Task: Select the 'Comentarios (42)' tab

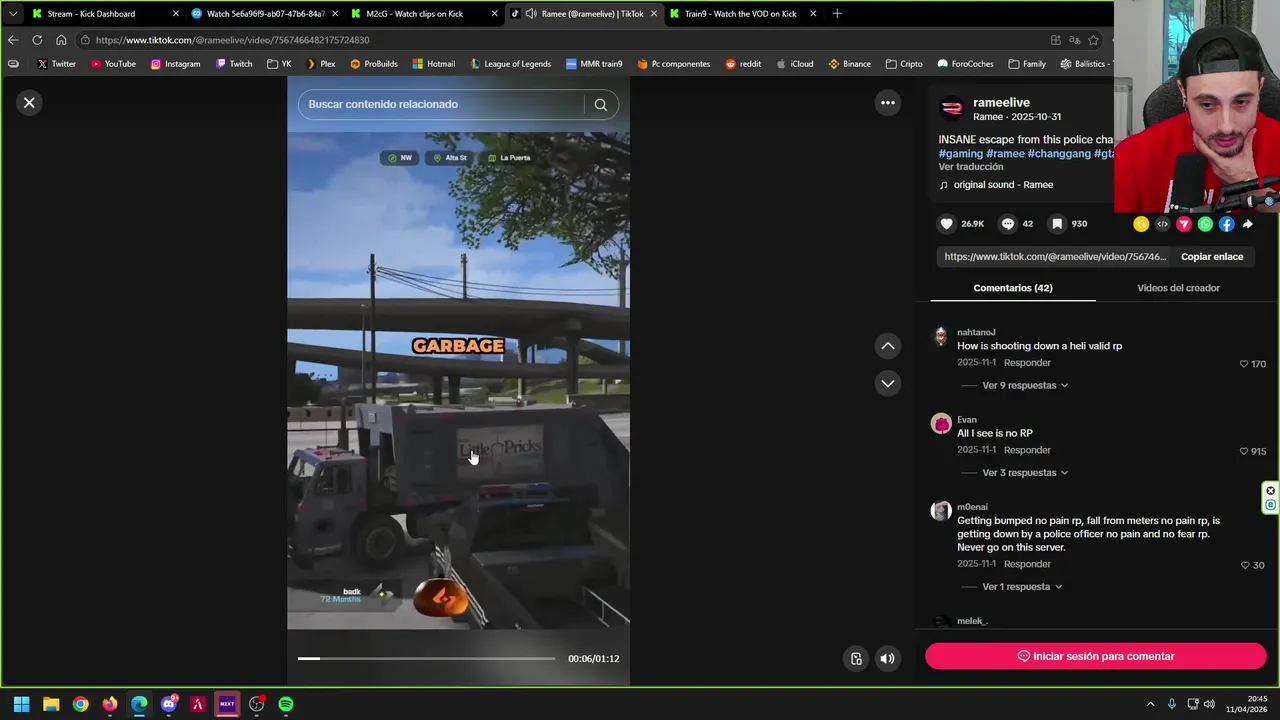Action: [x=1012, y=288]
